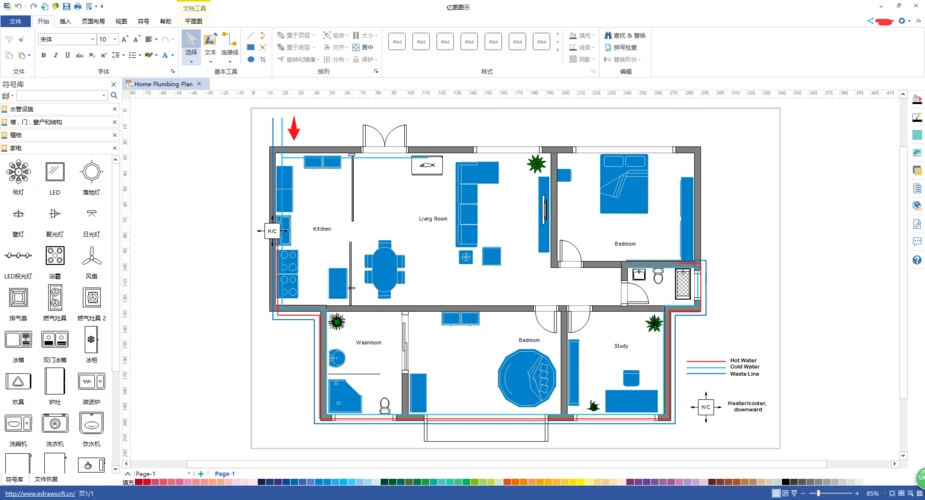Click the www.edrawsoft.cn link

tap(40, 494)
